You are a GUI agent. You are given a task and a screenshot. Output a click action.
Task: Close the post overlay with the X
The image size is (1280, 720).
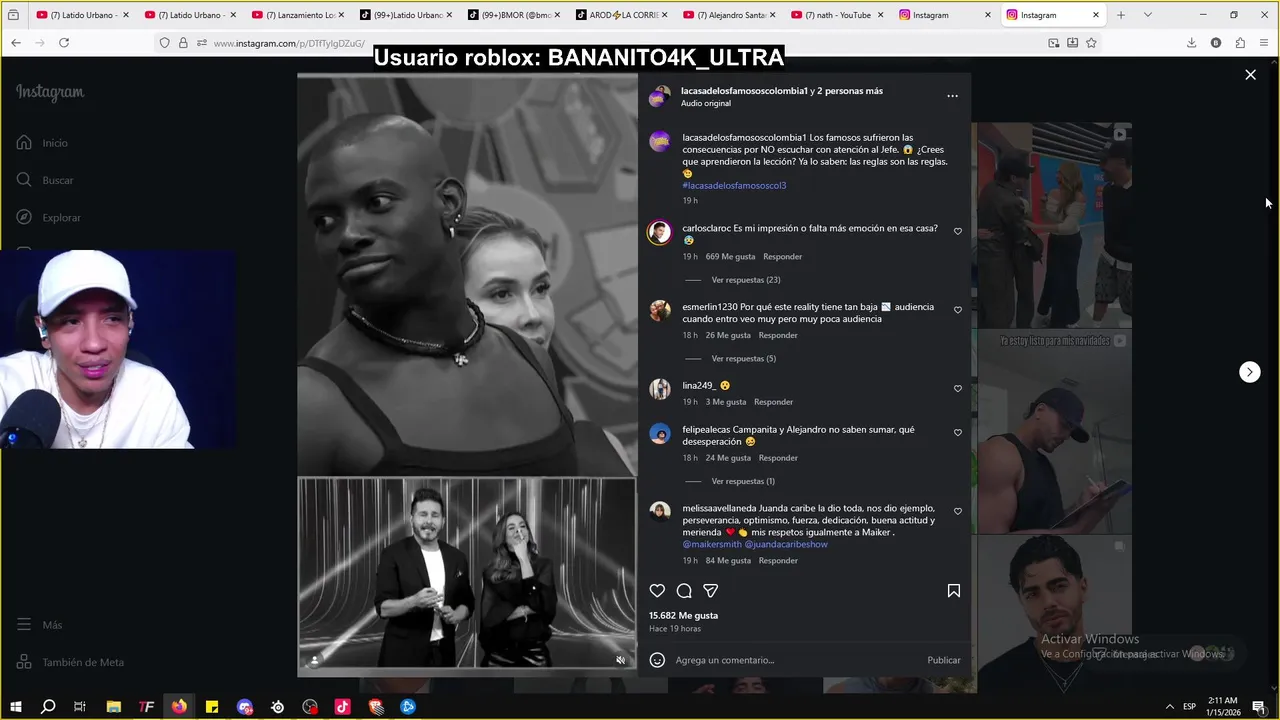(x=1250, y=75)
